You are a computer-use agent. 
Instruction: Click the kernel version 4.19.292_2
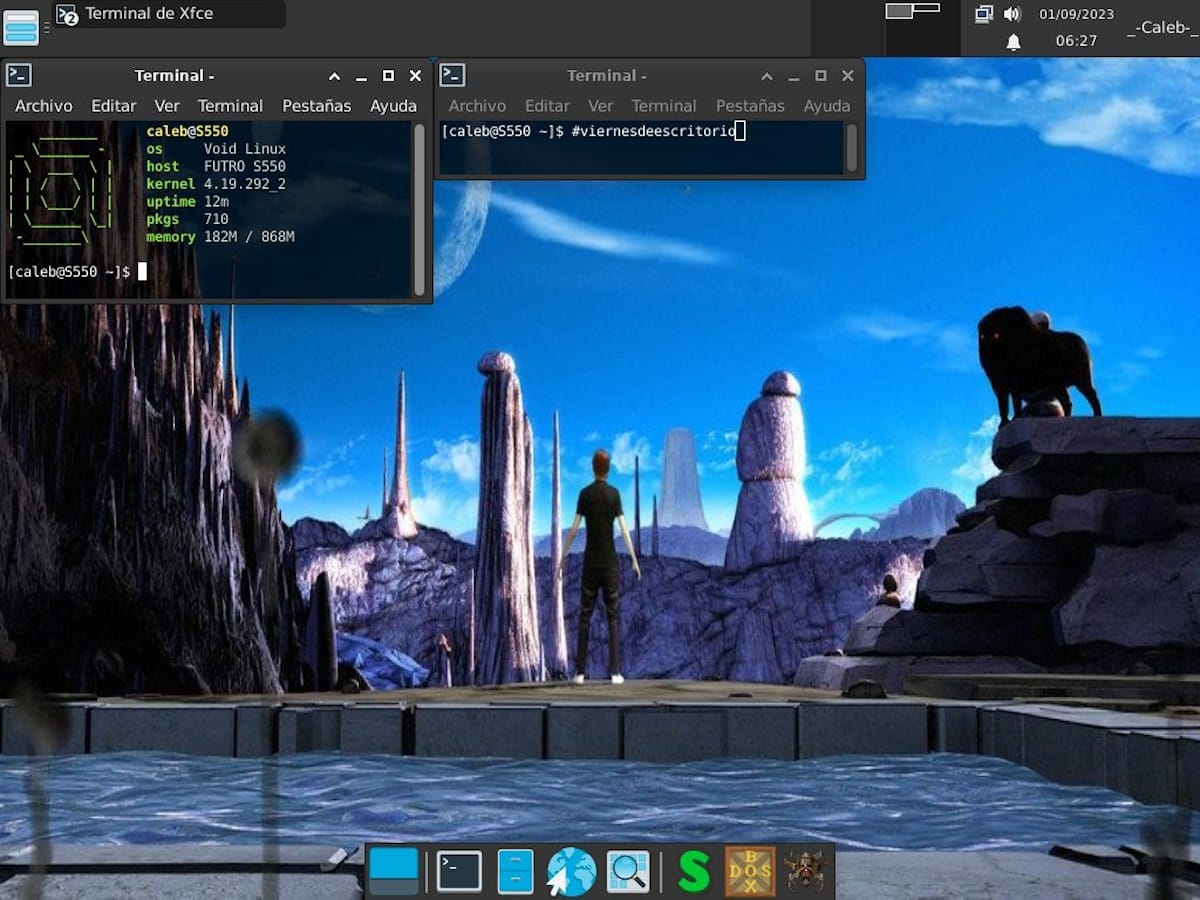pyautogui.click(x=245, y=184)
